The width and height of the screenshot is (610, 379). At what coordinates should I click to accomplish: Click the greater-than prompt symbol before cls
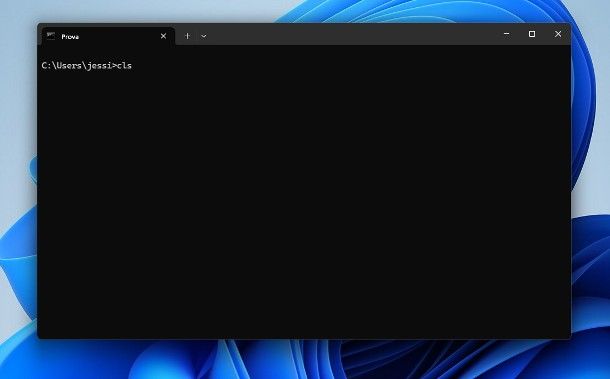(x=115, y=66)
